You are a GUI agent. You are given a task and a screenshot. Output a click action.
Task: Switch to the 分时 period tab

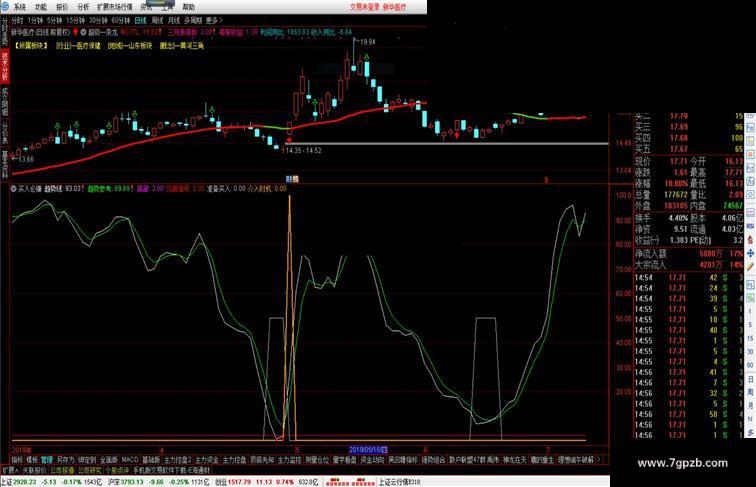(17, 20)
